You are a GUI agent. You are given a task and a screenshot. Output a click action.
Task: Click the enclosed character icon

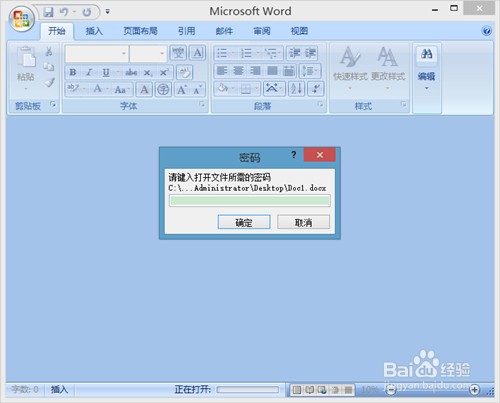coord(163,89)
